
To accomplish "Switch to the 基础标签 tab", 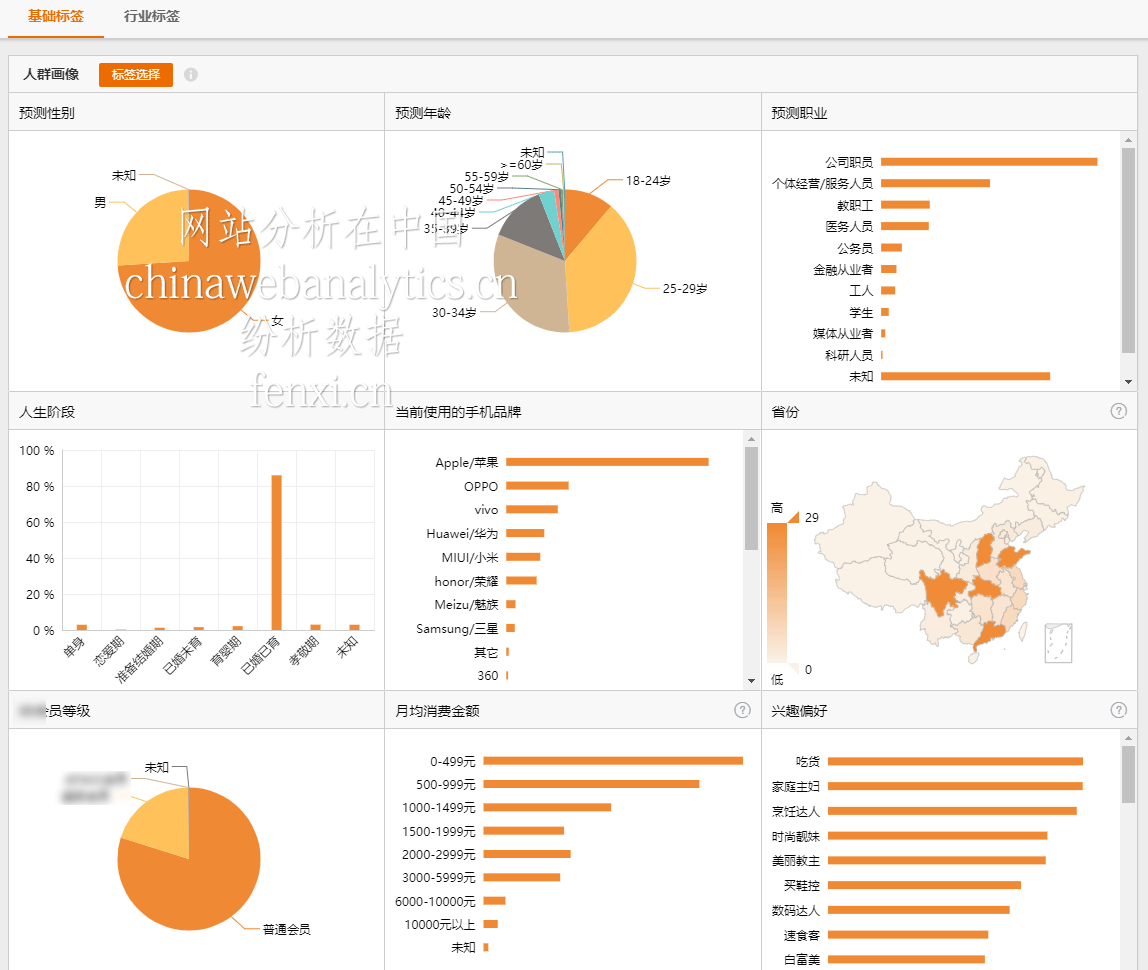I will pos(56,17).
